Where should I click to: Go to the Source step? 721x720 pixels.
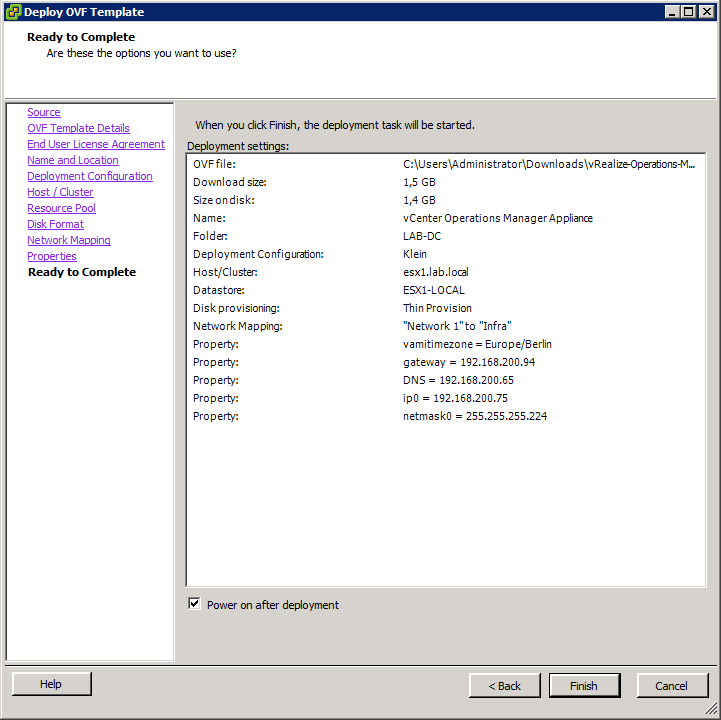(44, 112)
